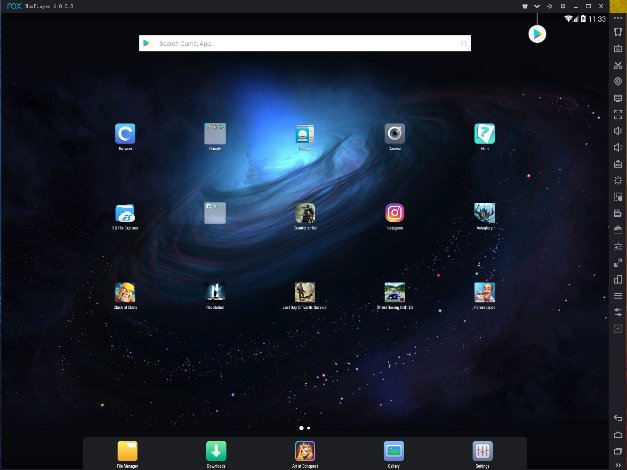Screen dimensions: 627x470
Task: Open Google Play Store shortcut icon
Action: point(537,34)
